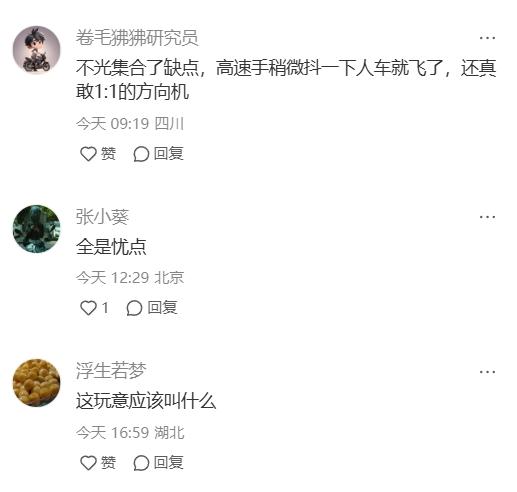Click reply bubble icon under 北京 comment
This screenshot has width=517, height=492.
pos(134,308)
